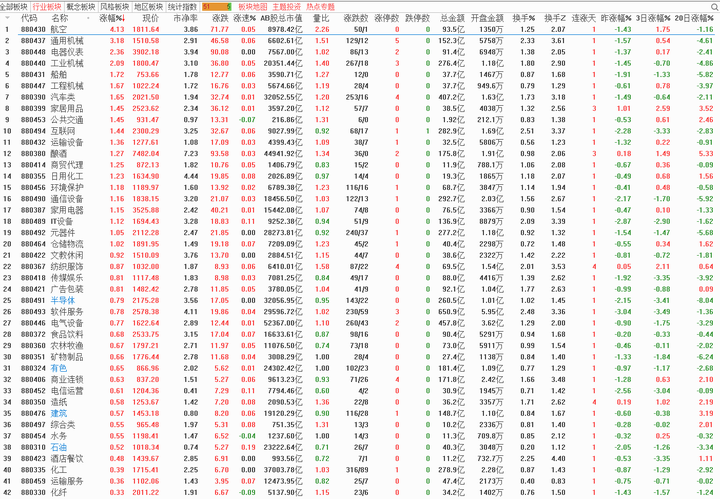Select the 化纤 sector name
The width and height of the screenshot is (720, 499).
pos(59,493)
